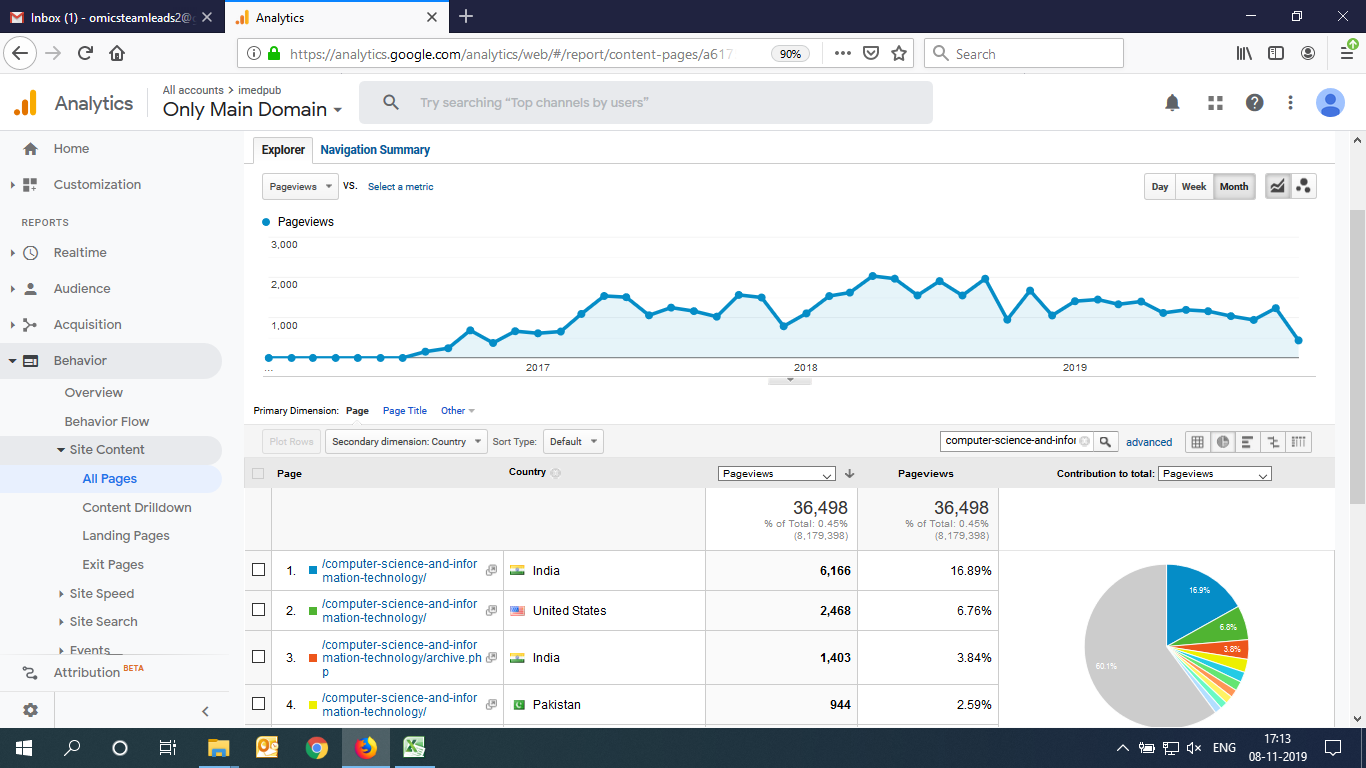Set graph interval to Week
The height and width of the screenshot is (768, 1366).
(x=1194, y=186)
